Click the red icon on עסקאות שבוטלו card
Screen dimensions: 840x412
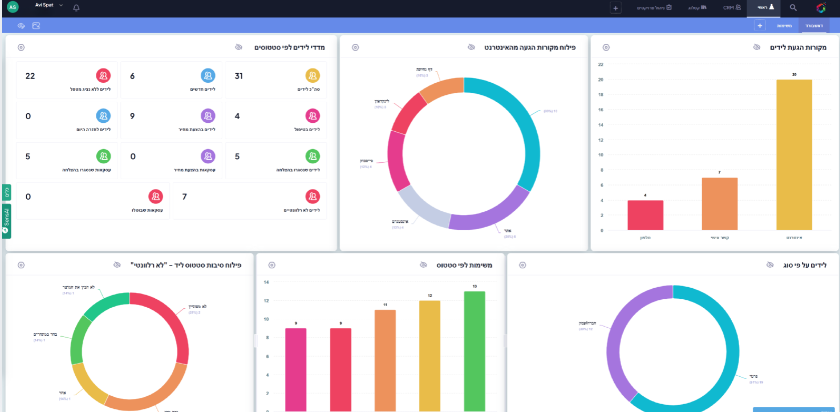coord(155,197)
